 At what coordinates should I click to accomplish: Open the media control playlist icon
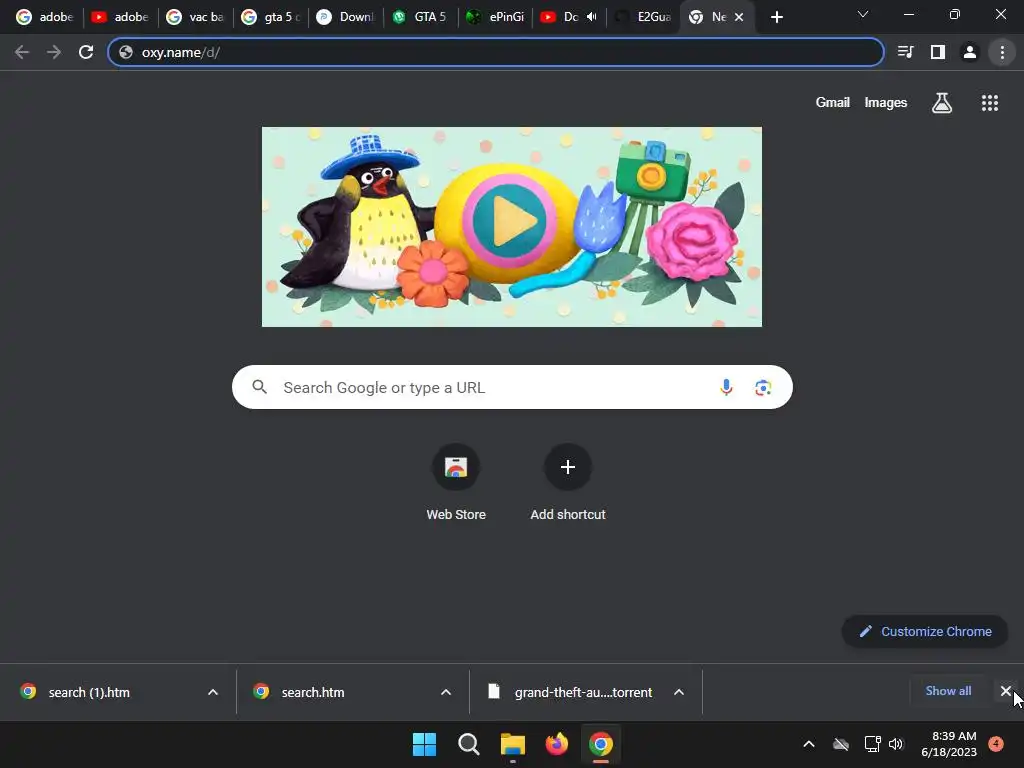[x=905, y=52]
